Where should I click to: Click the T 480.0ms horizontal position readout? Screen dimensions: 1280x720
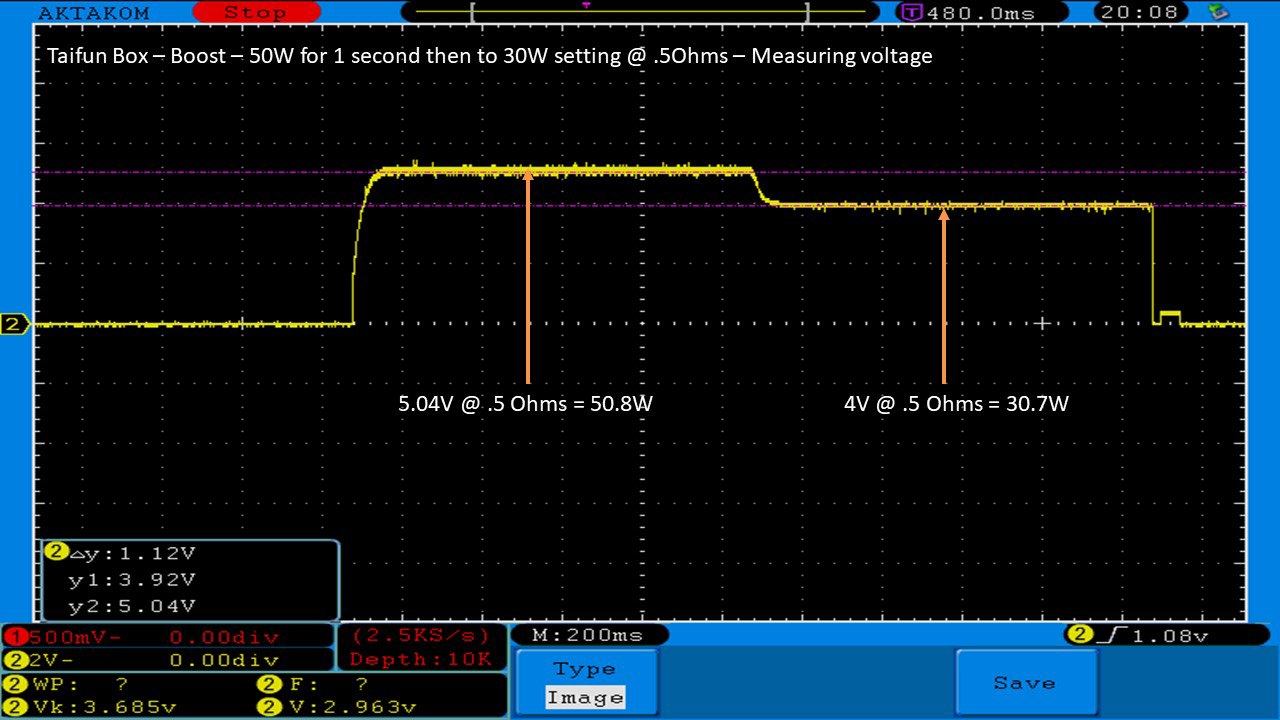970,13
